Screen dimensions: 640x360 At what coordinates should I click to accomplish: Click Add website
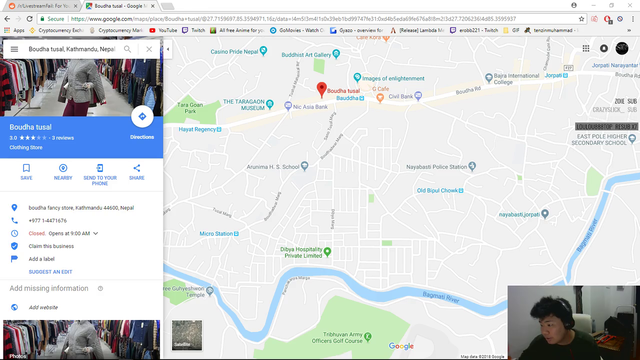tap(43, 307)
